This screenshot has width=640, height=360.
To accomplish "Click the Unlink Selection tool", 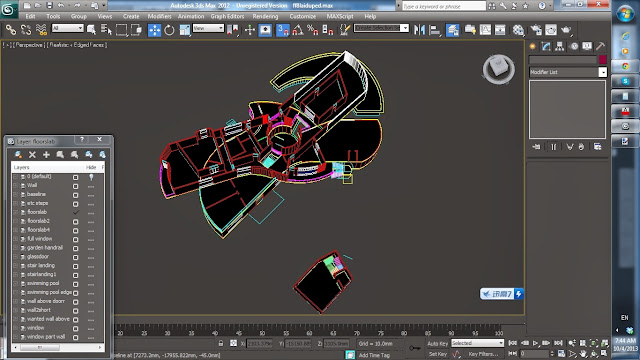I will click(26, 30).
